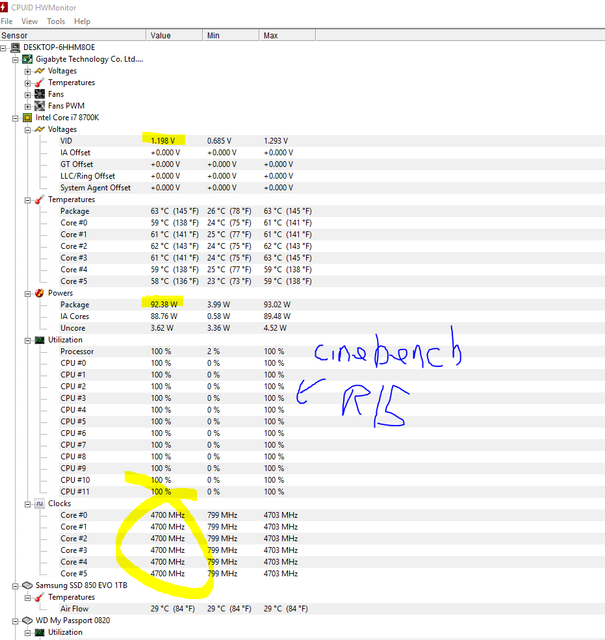
Task: Collapse the WD My Passport 0820 node
Action: [x=16, y=621]
